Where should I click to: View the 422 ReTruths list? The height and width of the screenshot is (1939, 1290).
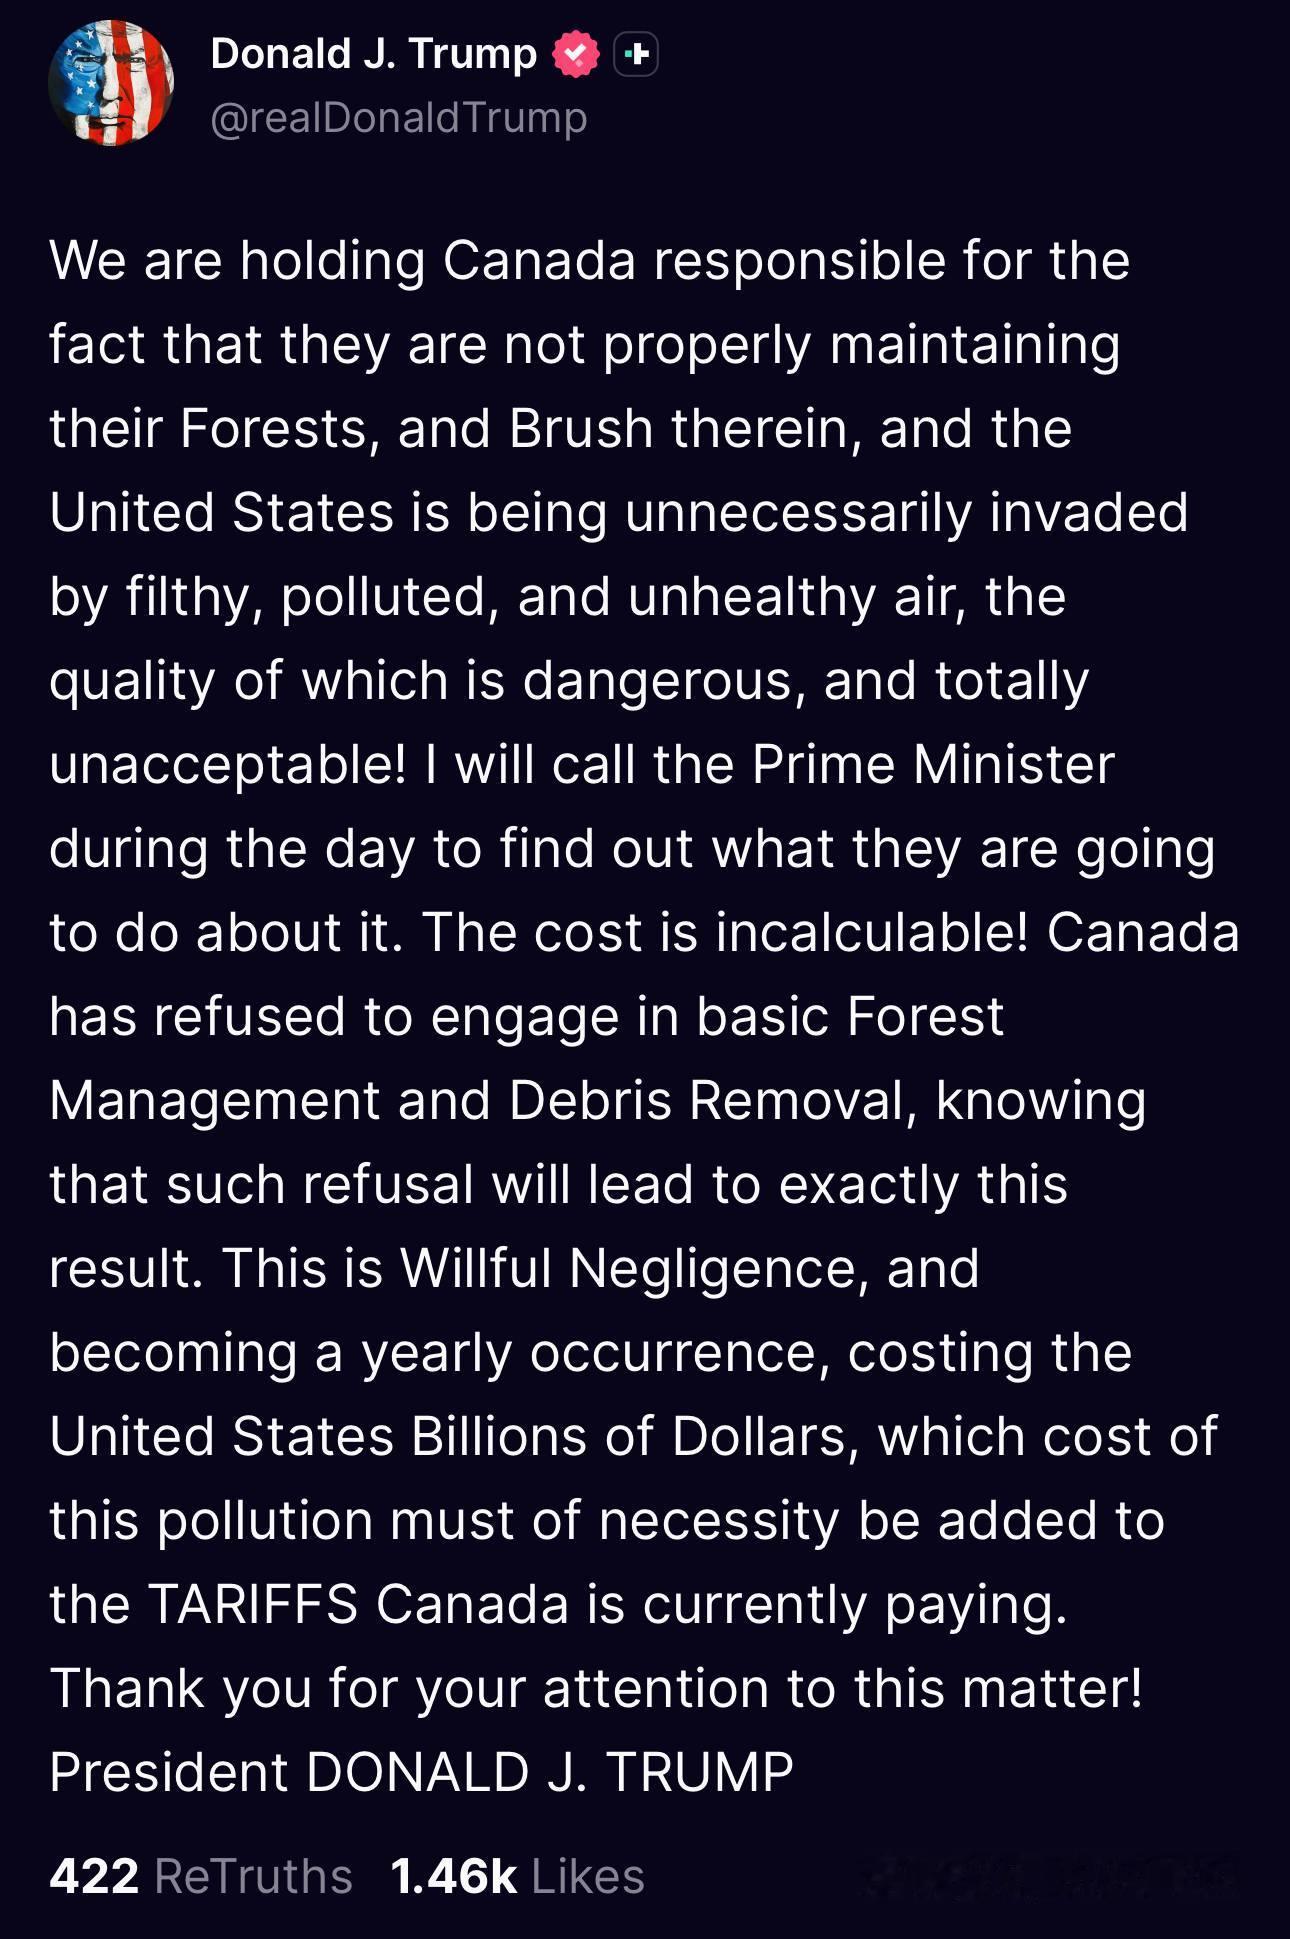point(200,1876)
